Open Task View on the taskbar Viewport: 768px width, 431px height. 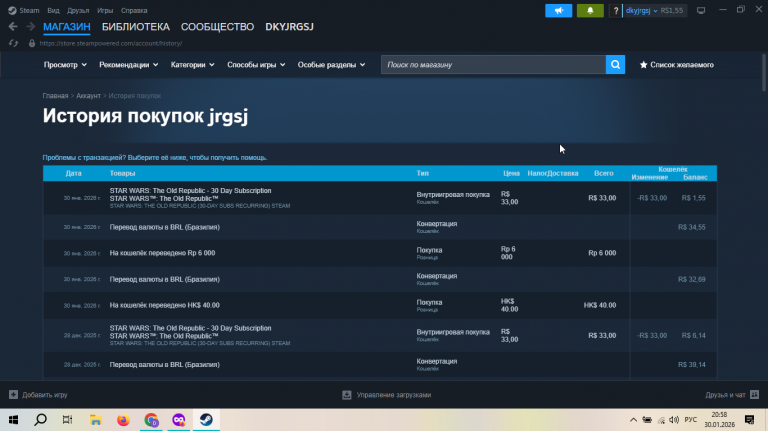tap(68, 420)
